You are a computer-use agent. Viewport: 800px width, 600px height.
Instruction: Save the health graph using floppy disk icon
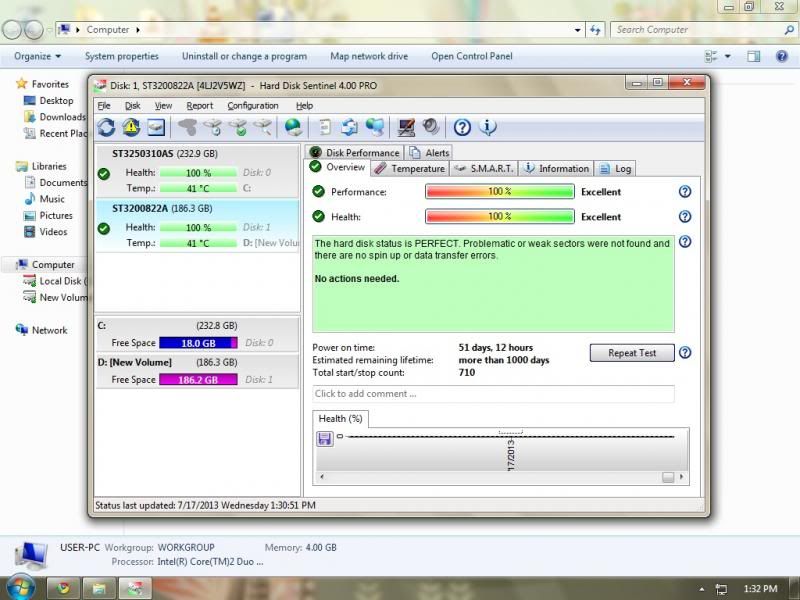coord(325,438)
